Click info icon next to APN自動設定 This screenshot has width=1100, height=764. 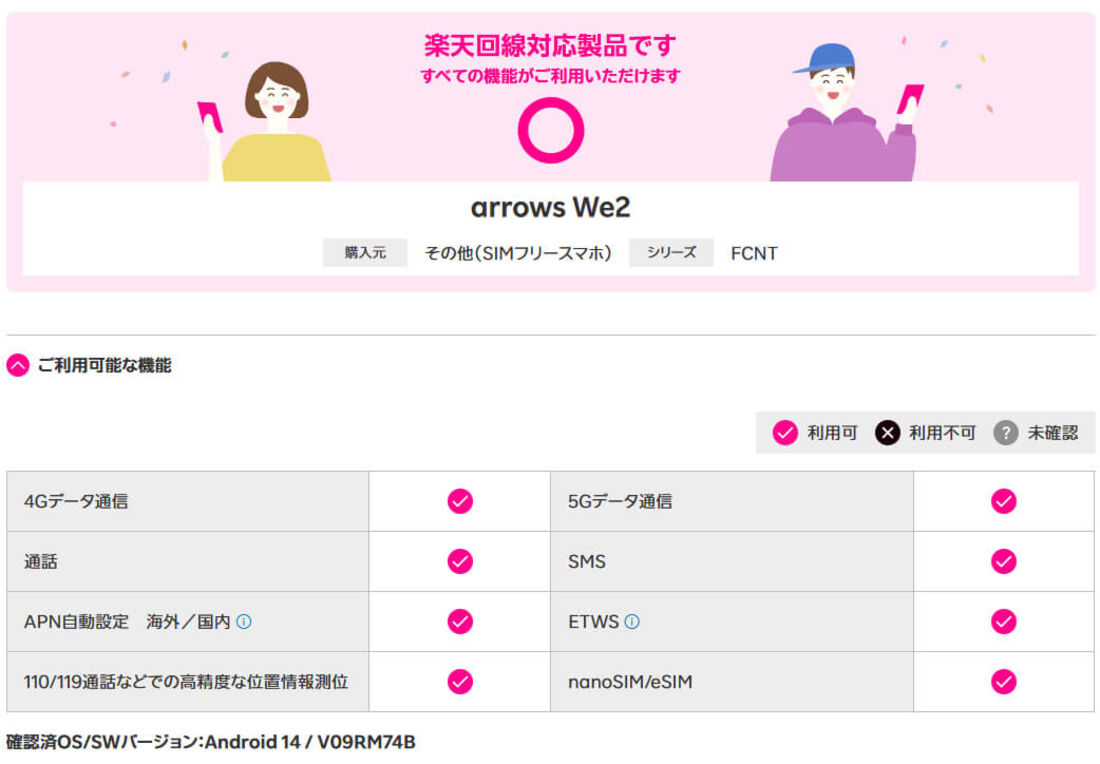click(244, 622)
